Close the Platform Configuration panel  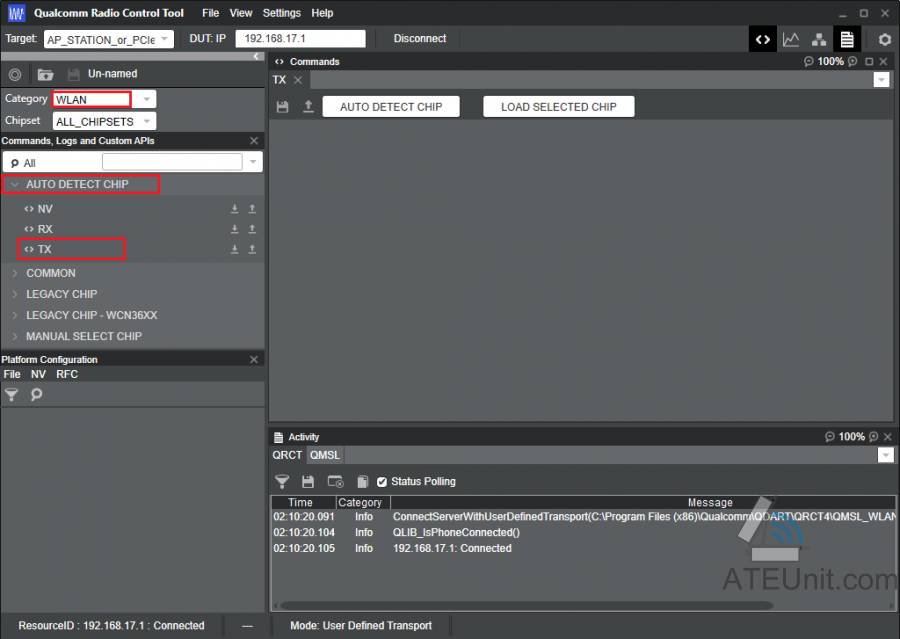coord(254,359)
